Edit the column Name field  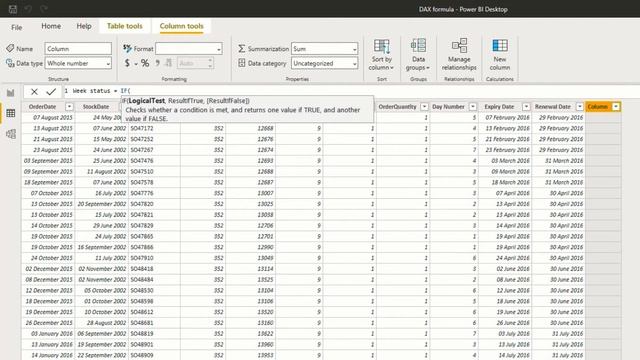78,49
